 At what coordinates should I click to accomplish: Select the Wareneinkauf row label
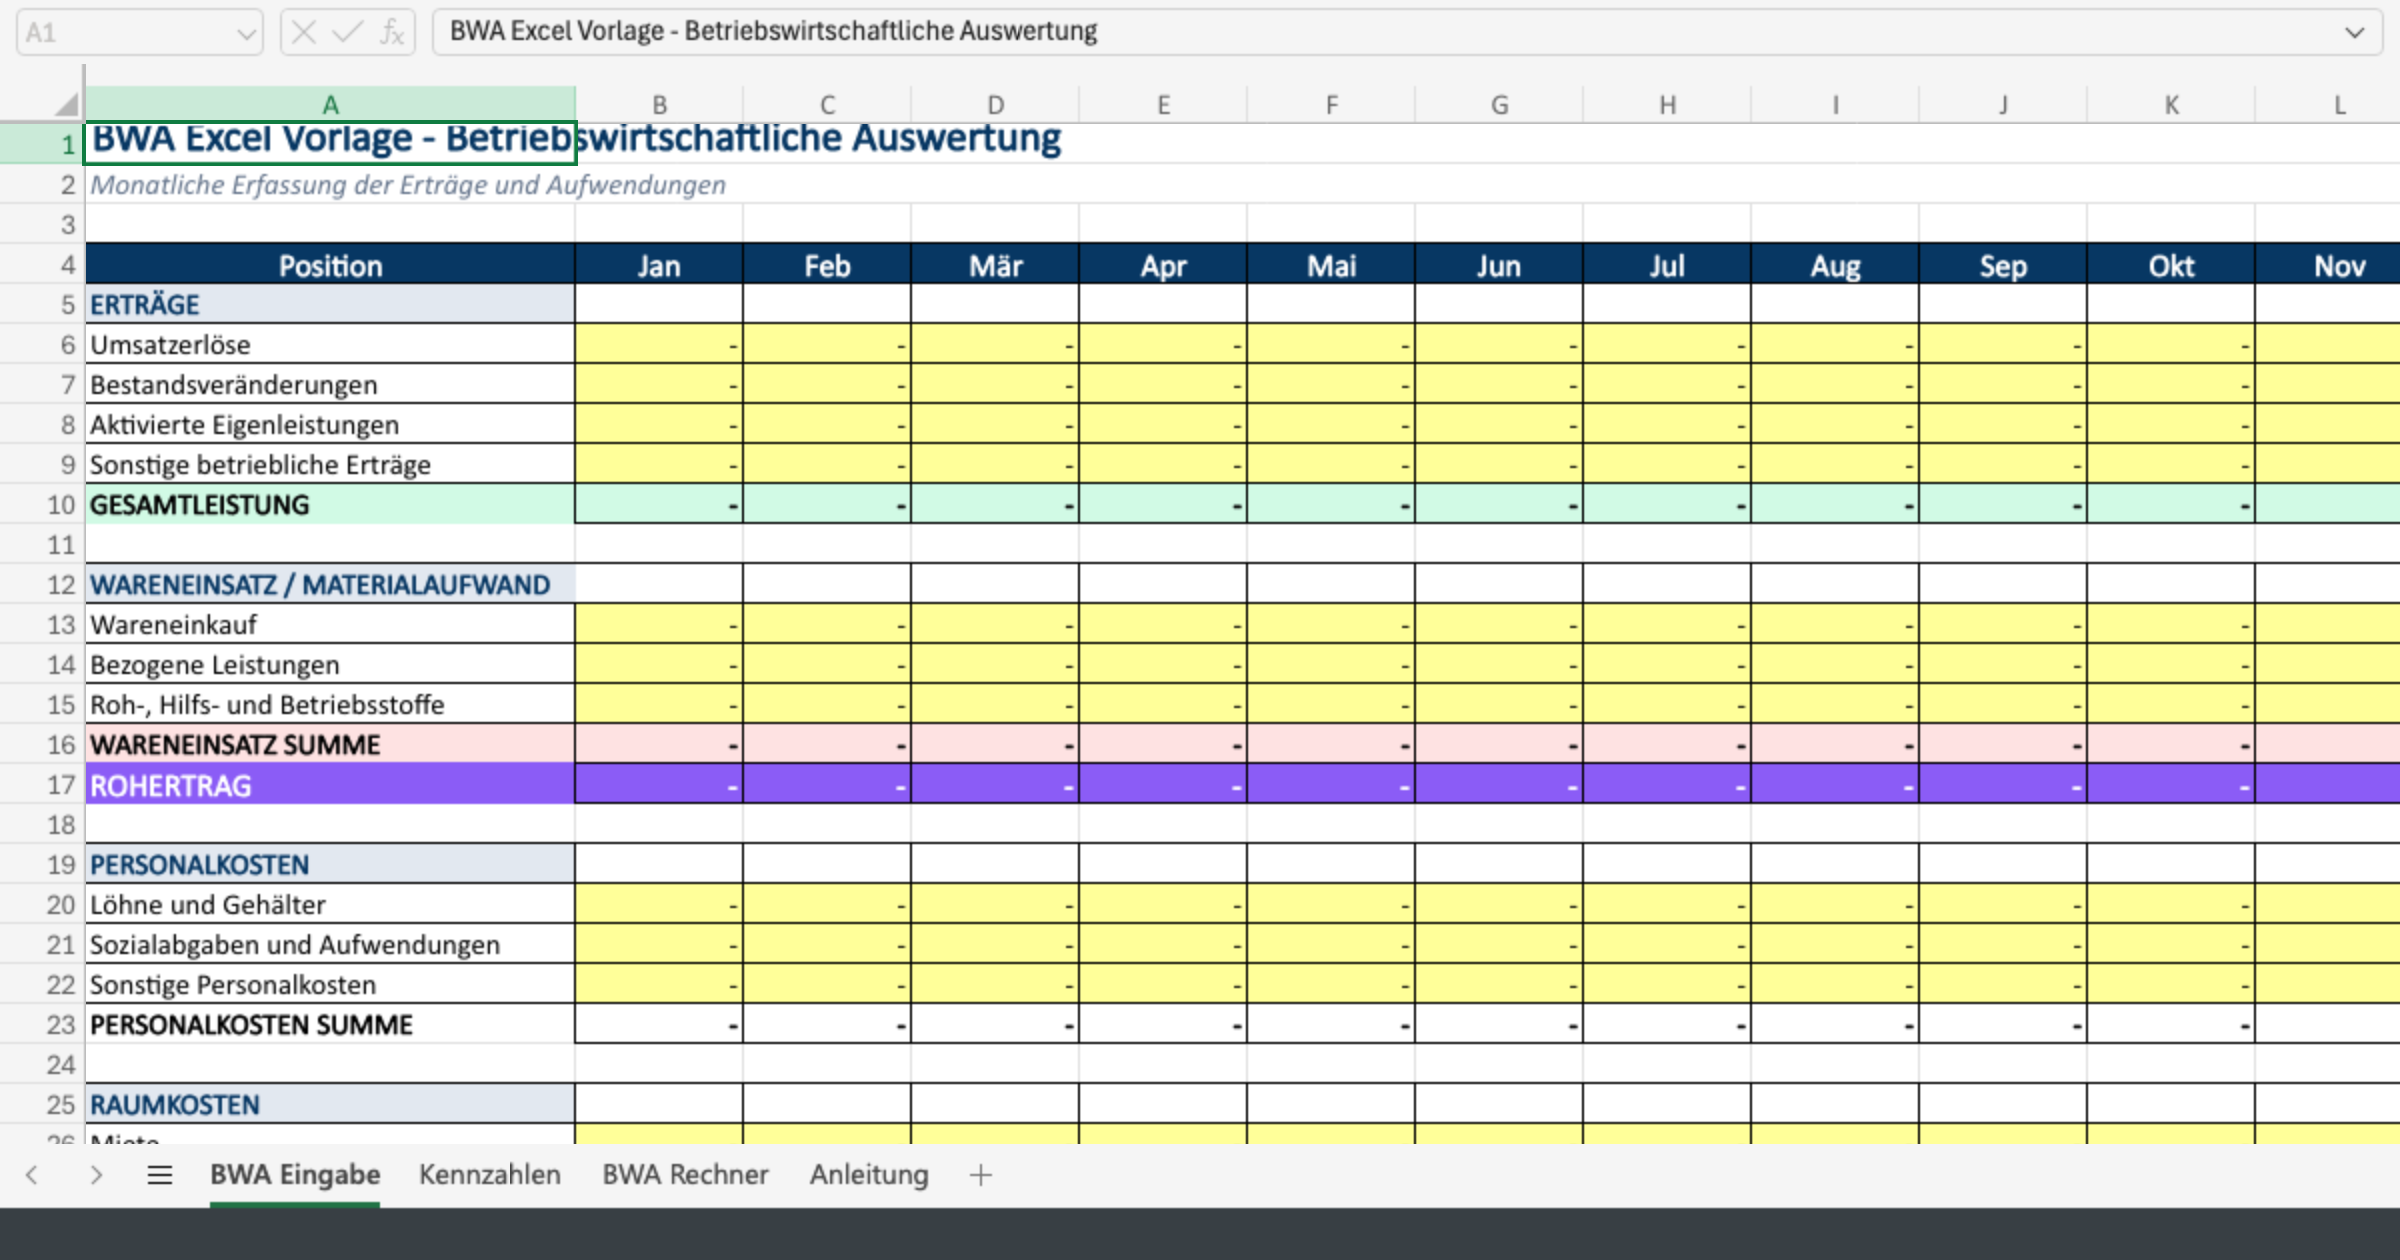pos(330,624)
